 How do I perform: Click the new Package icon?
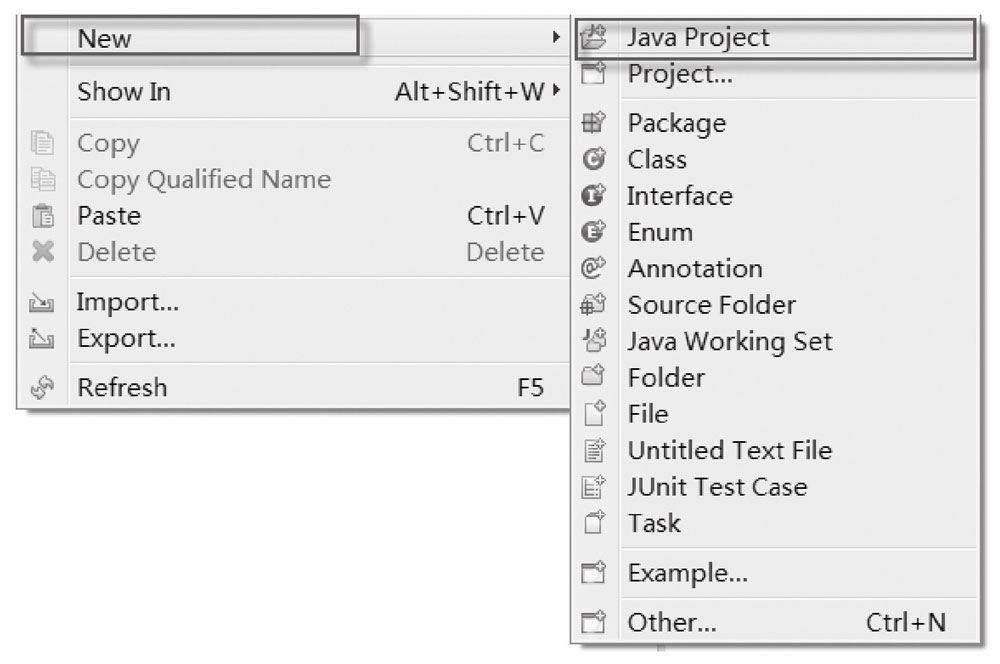click(594, 122)
